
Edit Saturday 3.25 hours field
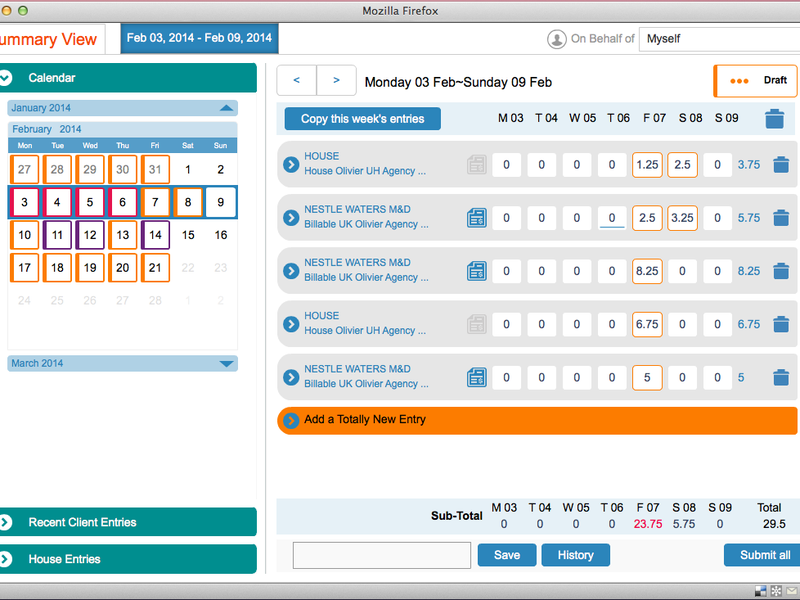click(x=682, y=218)
